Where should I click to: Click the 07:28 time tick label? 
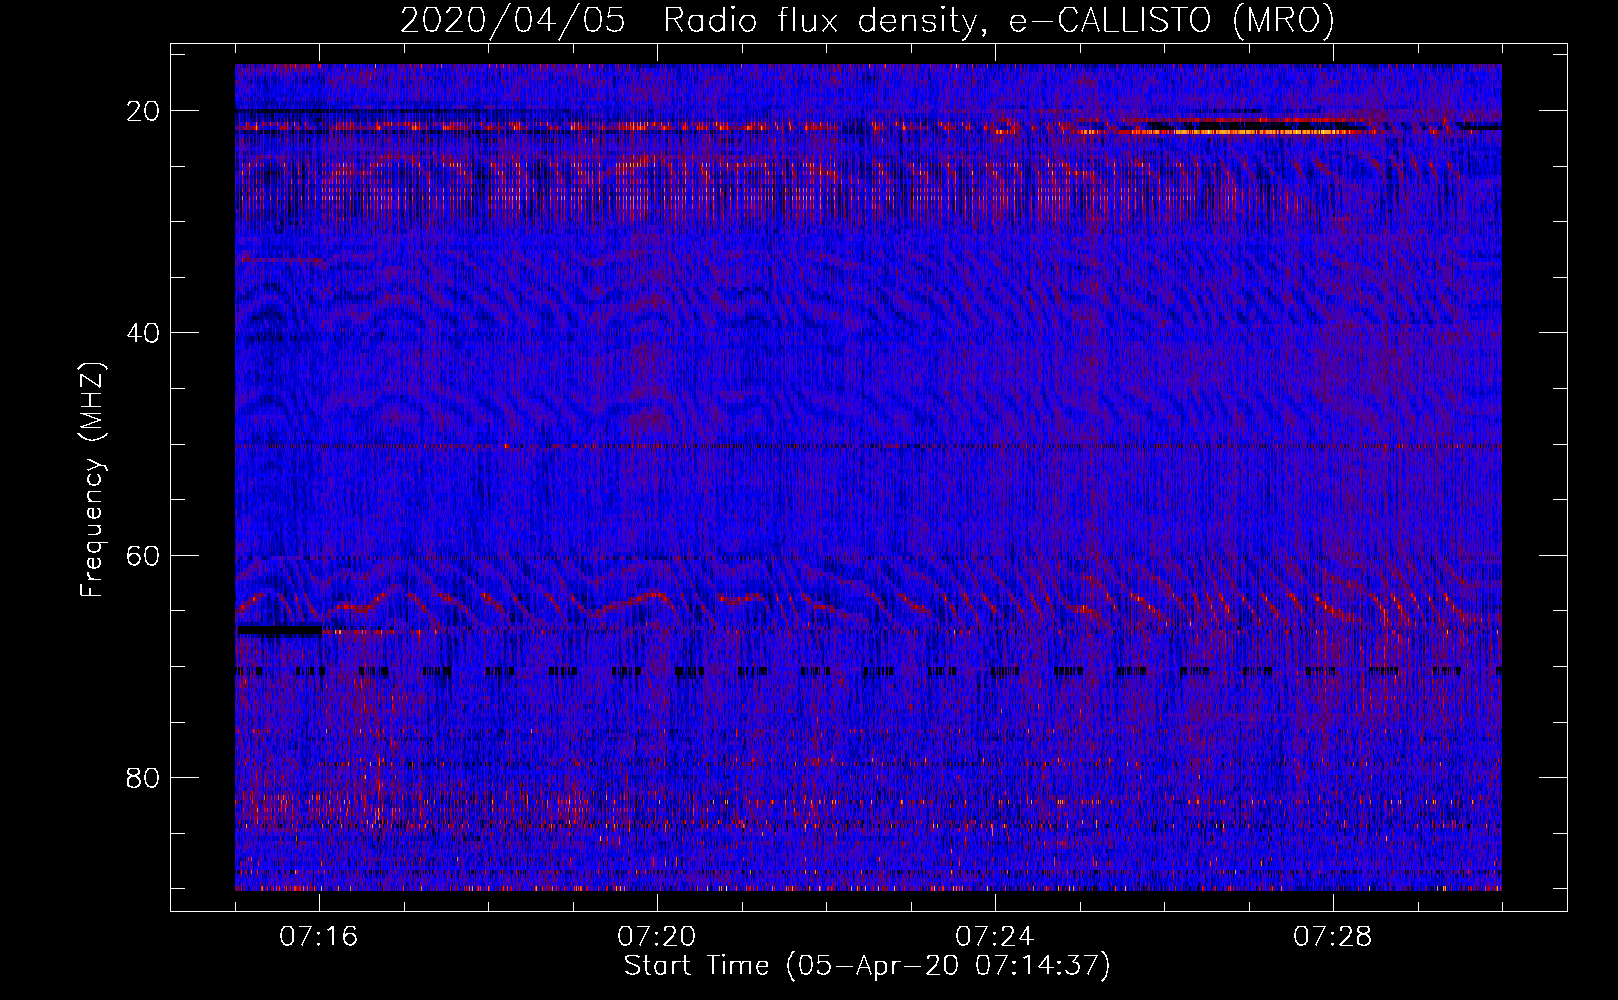[1333, 937]
